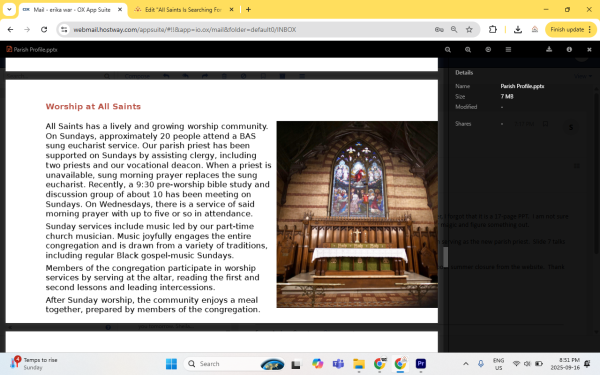Open File Explorer from the taskbar
The image size is (600, 375).
point(359,364)
